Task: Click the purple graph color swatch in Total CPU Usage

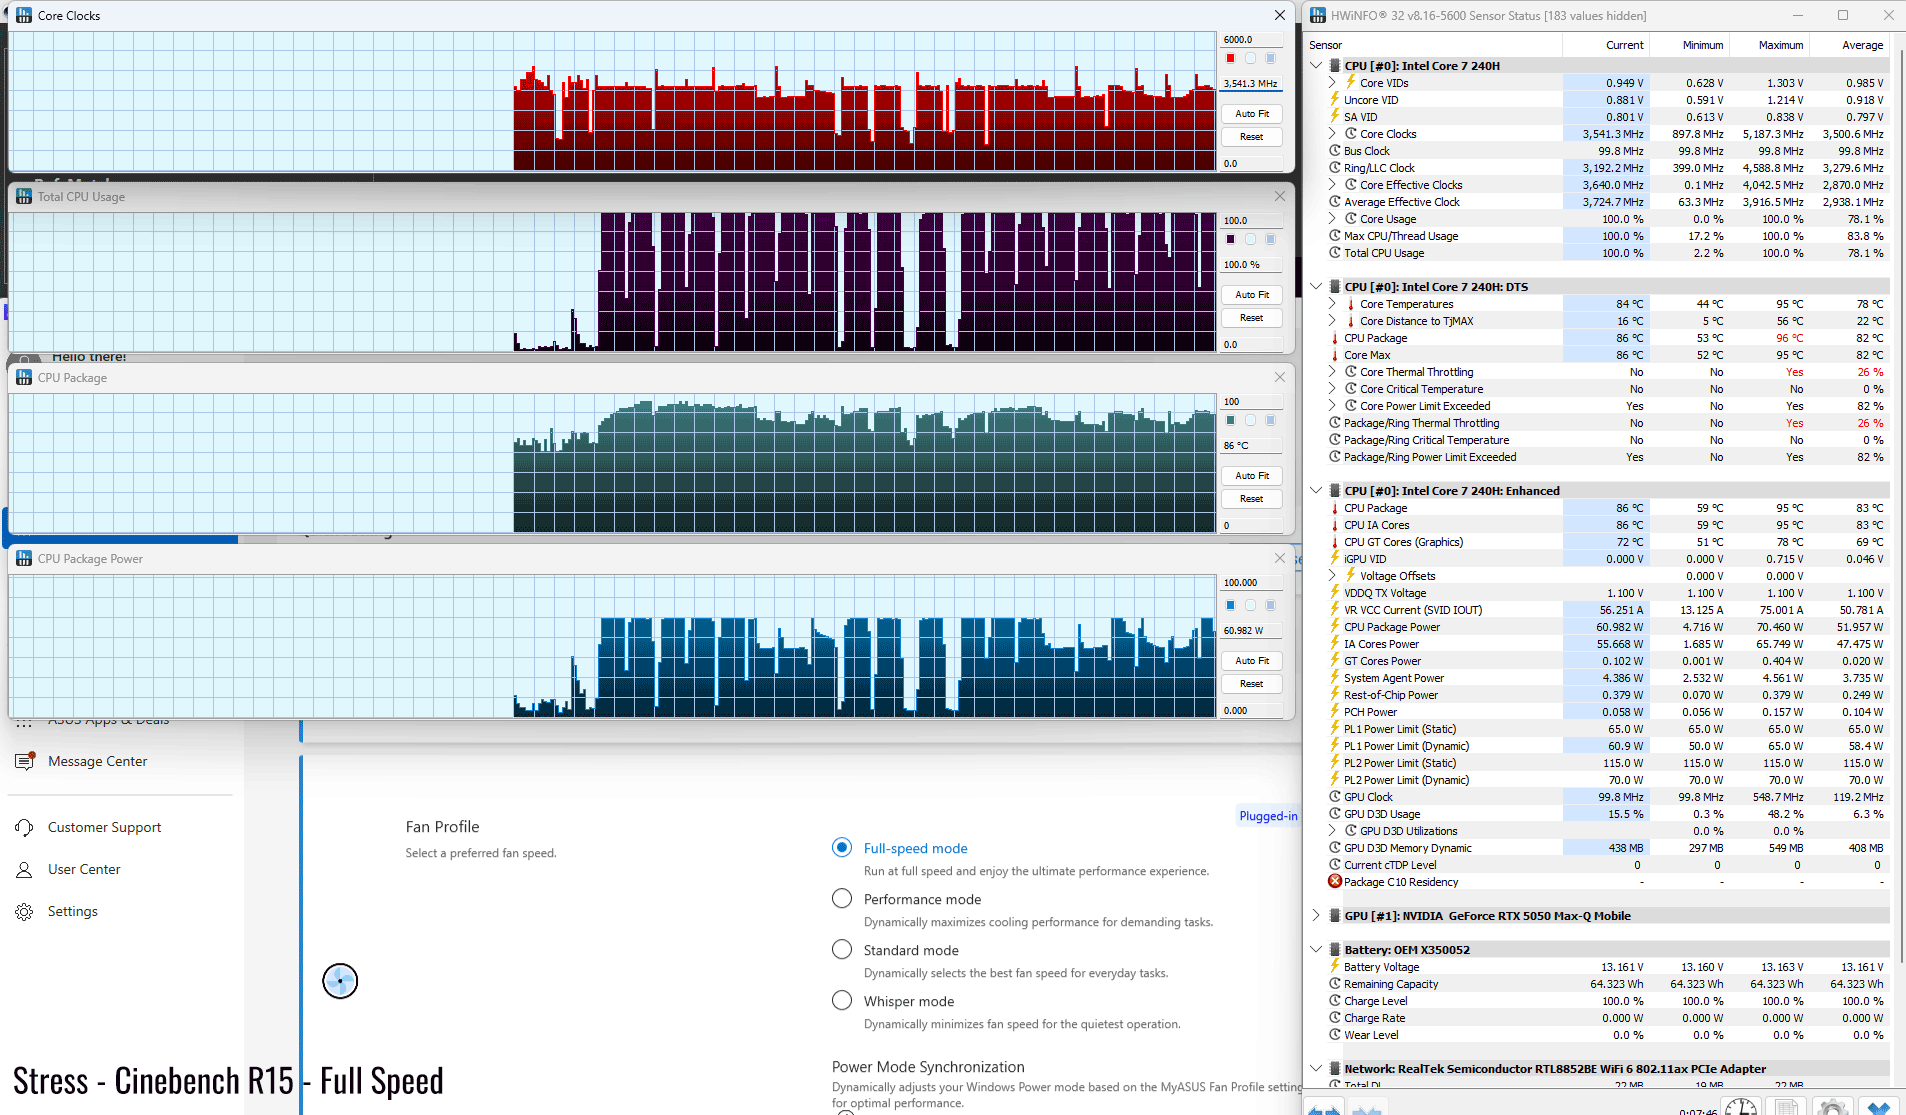Action: pyautogui.click(x=1230, y=239)
